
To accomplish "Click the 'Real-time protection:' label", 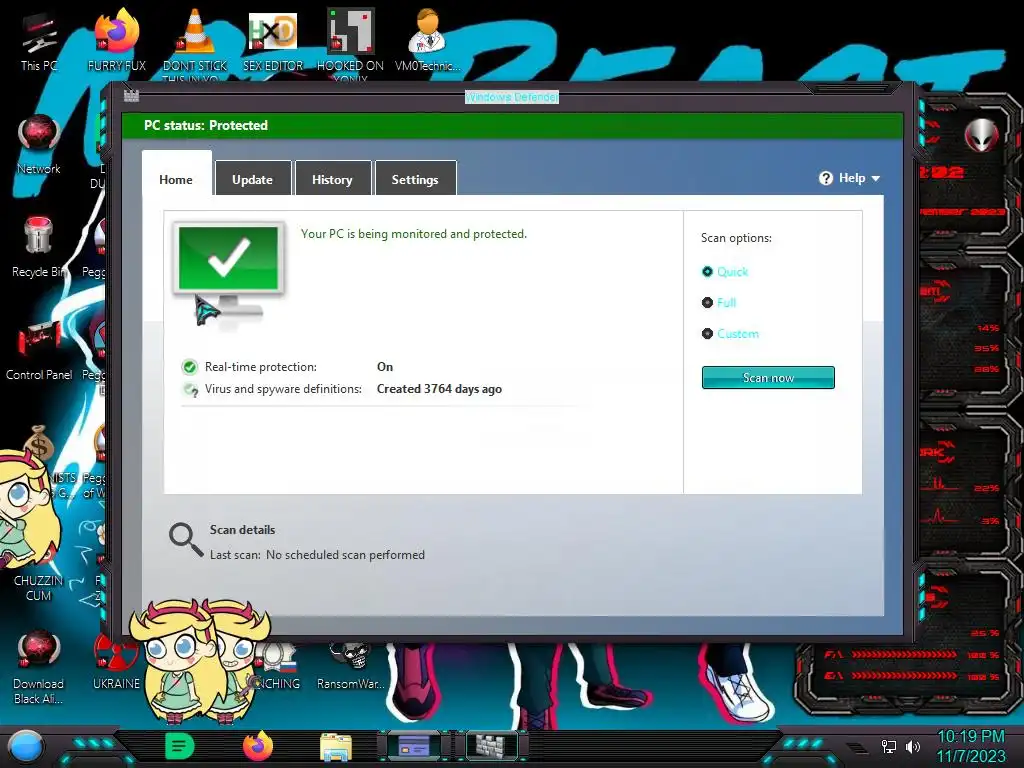I will pos(261,366).
